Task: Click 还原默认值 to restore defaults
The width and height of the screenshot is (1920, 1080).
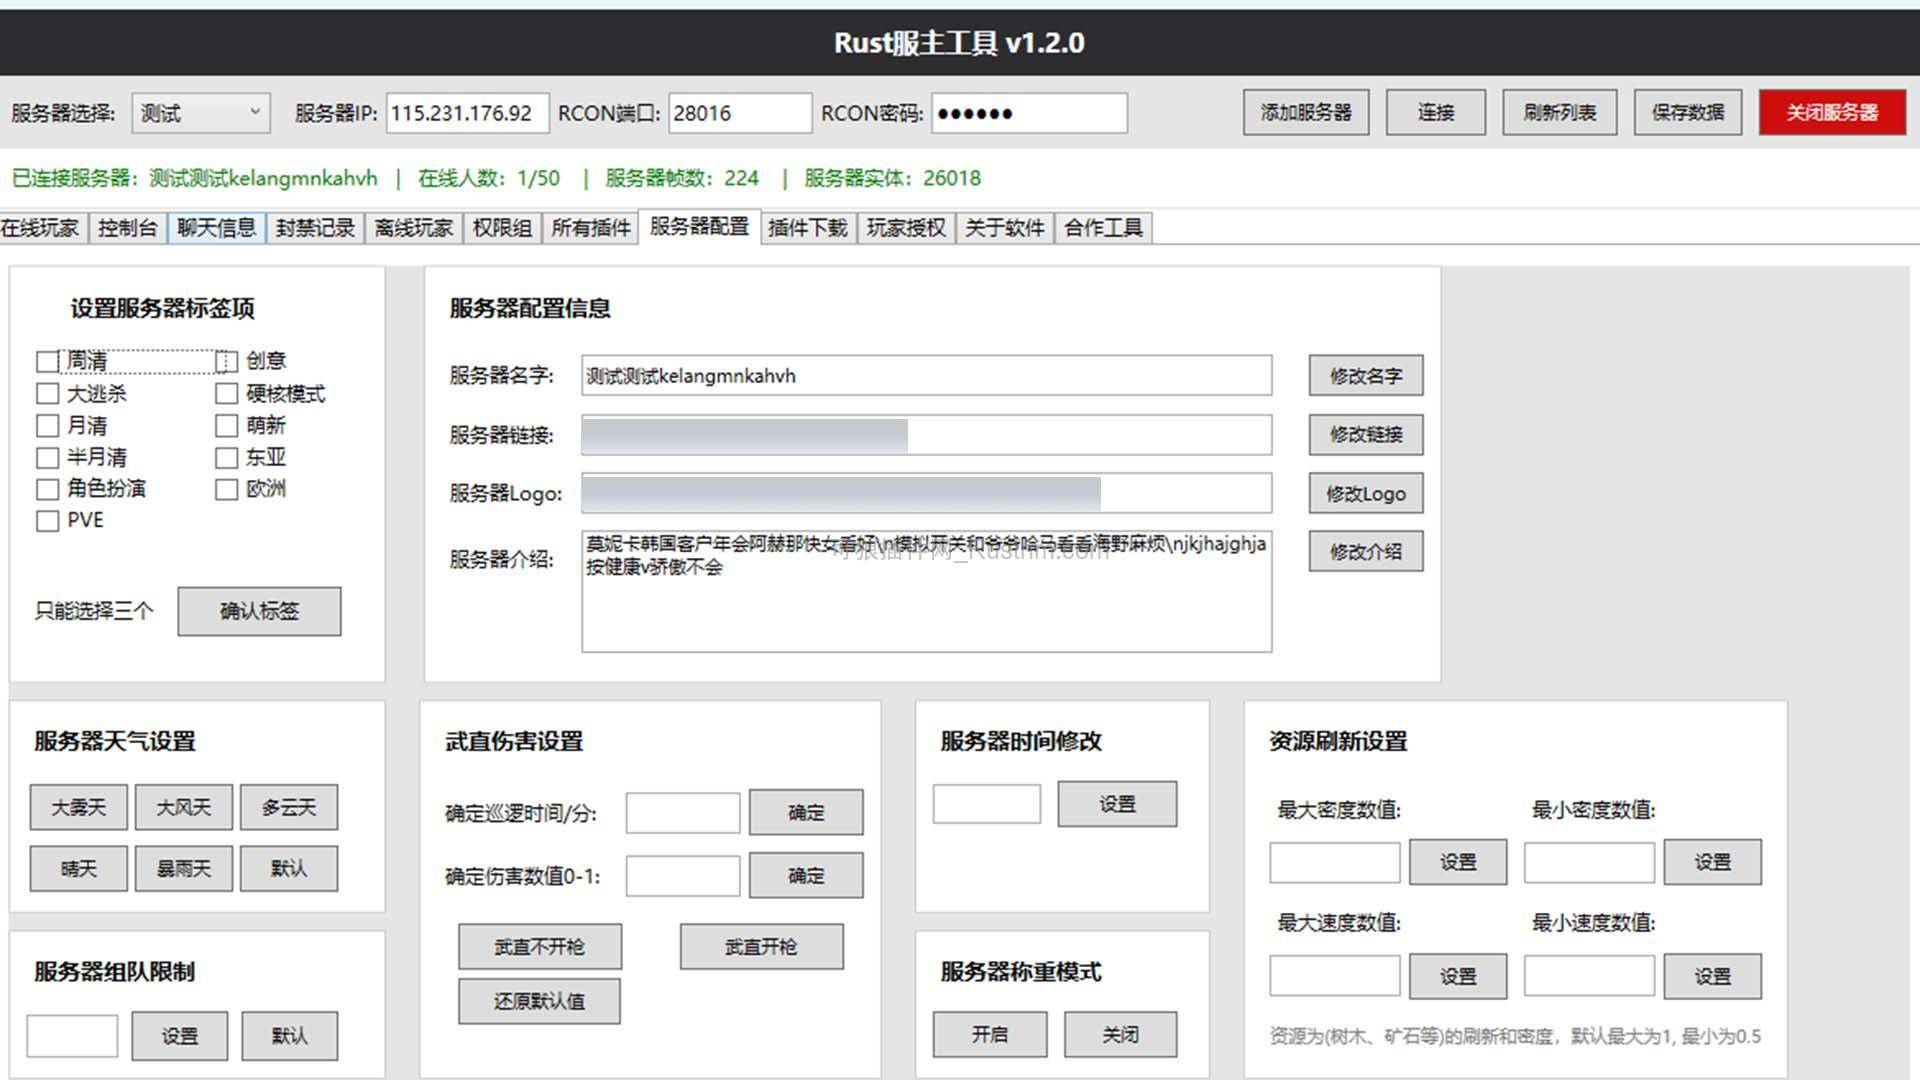Action: point(539,1000)
